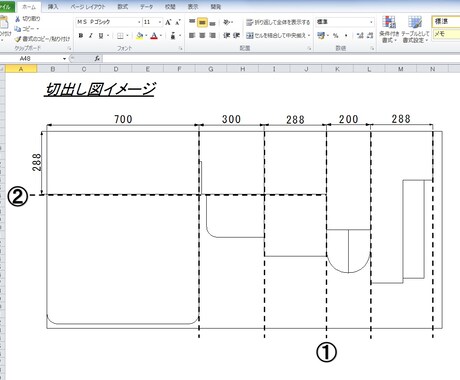
Task: Click the select-all corner of the sheet
Action: [2, 69]
